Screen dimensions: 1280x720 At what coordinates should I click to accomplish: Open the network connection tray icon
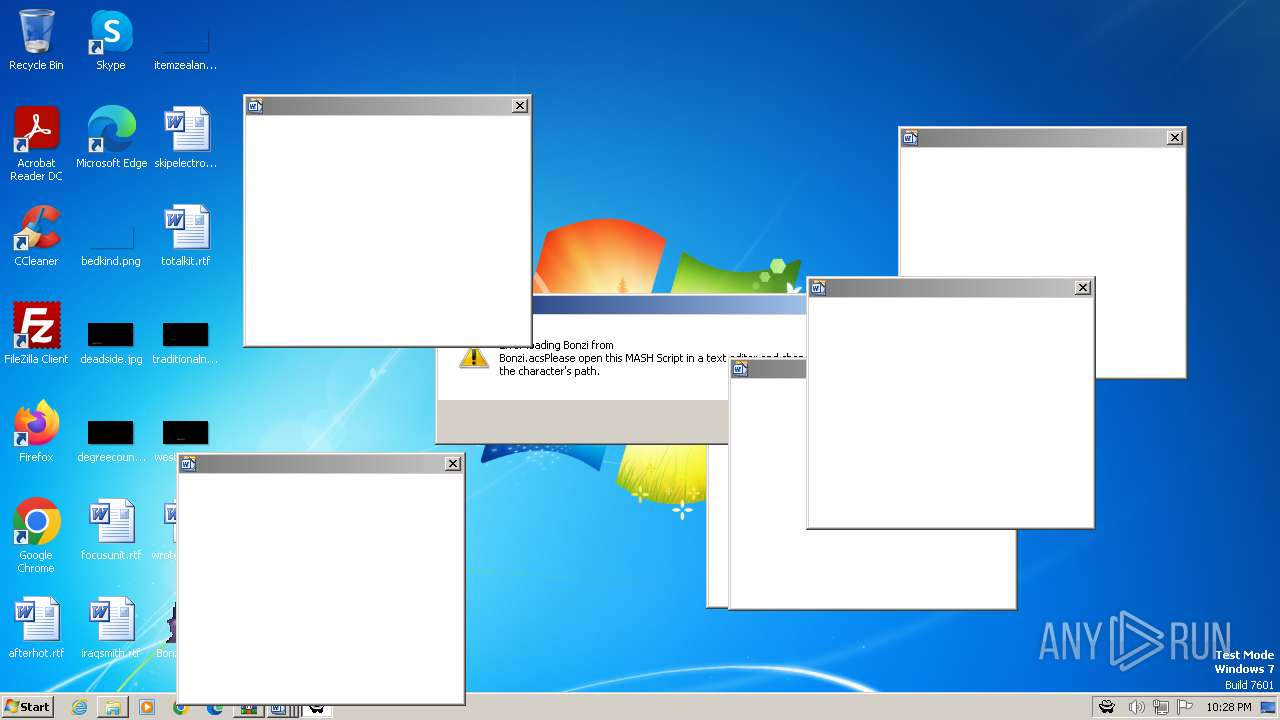(x=1161, y=707)
